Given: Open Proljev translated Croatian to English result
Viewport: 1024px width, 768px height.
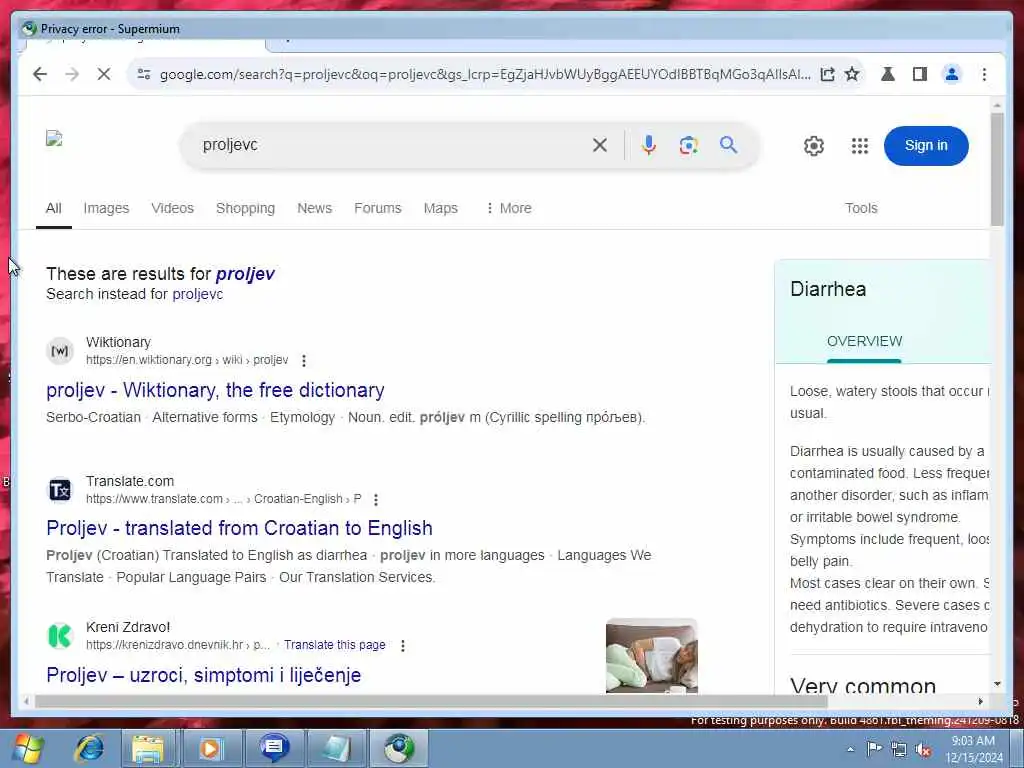Looking at the screenshot, I should click(239, 528).
